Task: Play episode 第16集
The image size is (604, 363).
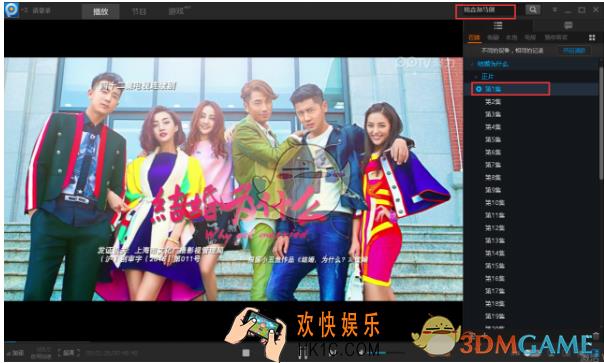Action: point(495,278)
